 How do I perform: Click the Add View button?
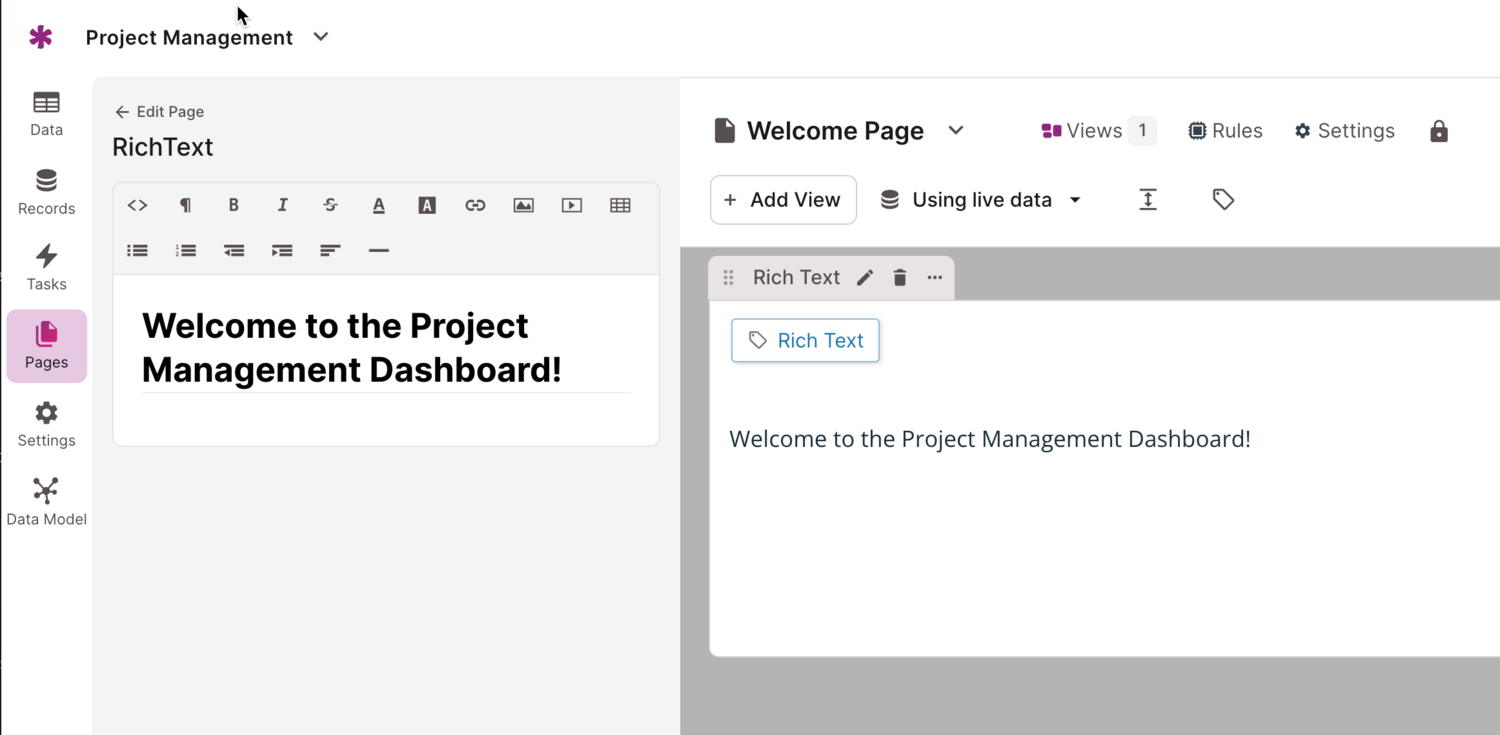[x=783, y=200]
